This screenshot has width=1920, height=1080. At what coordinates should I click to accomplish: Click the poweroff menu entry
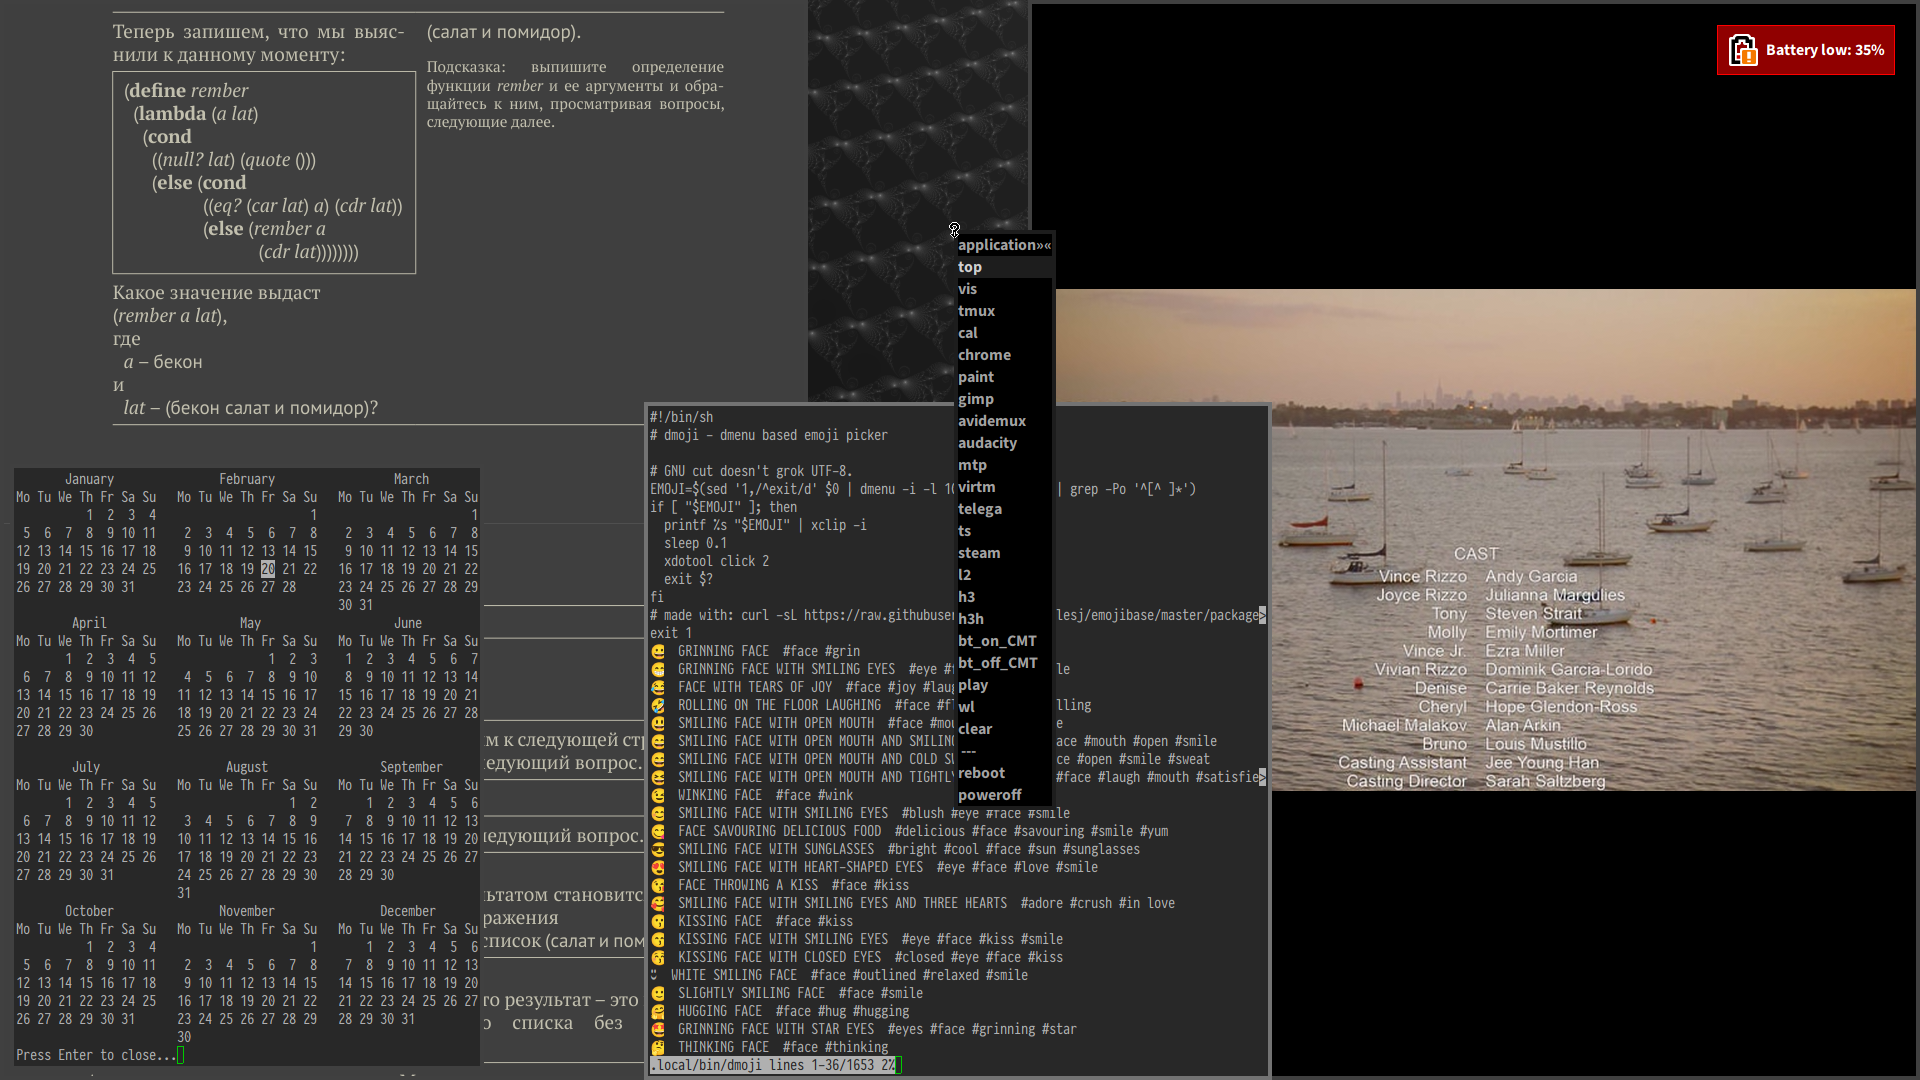click(x=989, y=795)
